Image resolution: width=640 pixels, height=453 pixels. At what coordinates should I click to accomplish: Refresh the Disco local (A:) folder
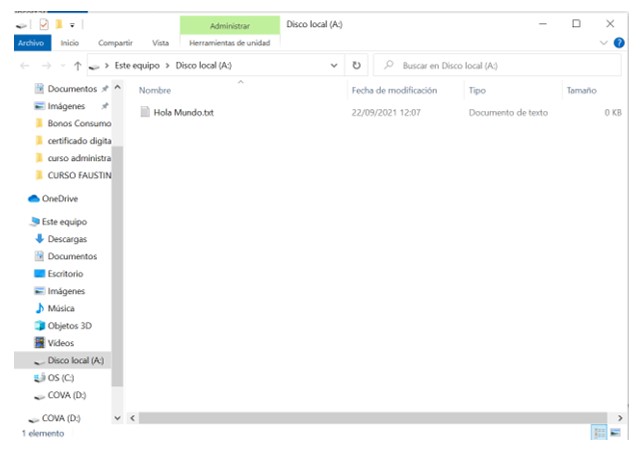tap(357, 65)
